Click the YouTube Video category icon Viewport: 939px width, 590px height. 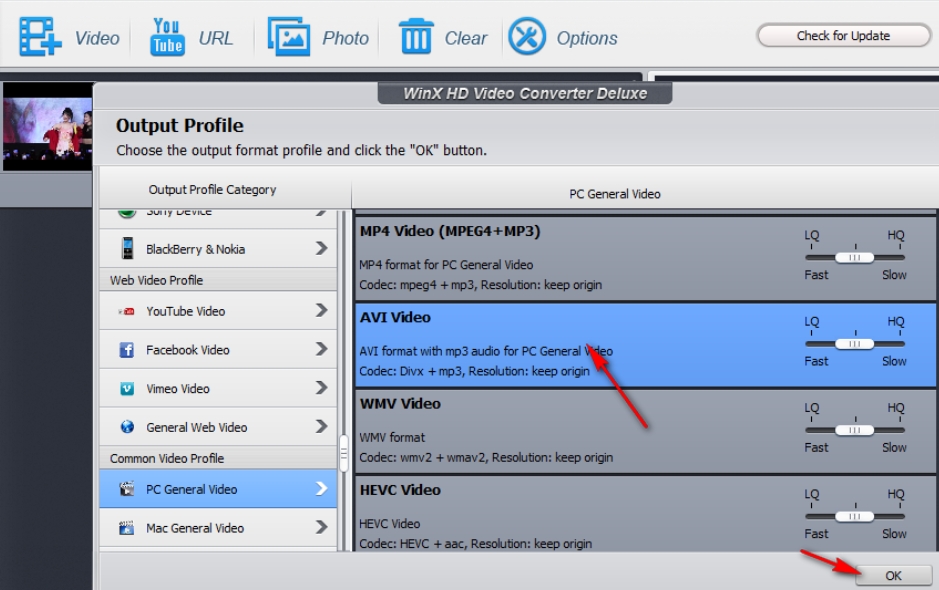(x=126, y=311)
